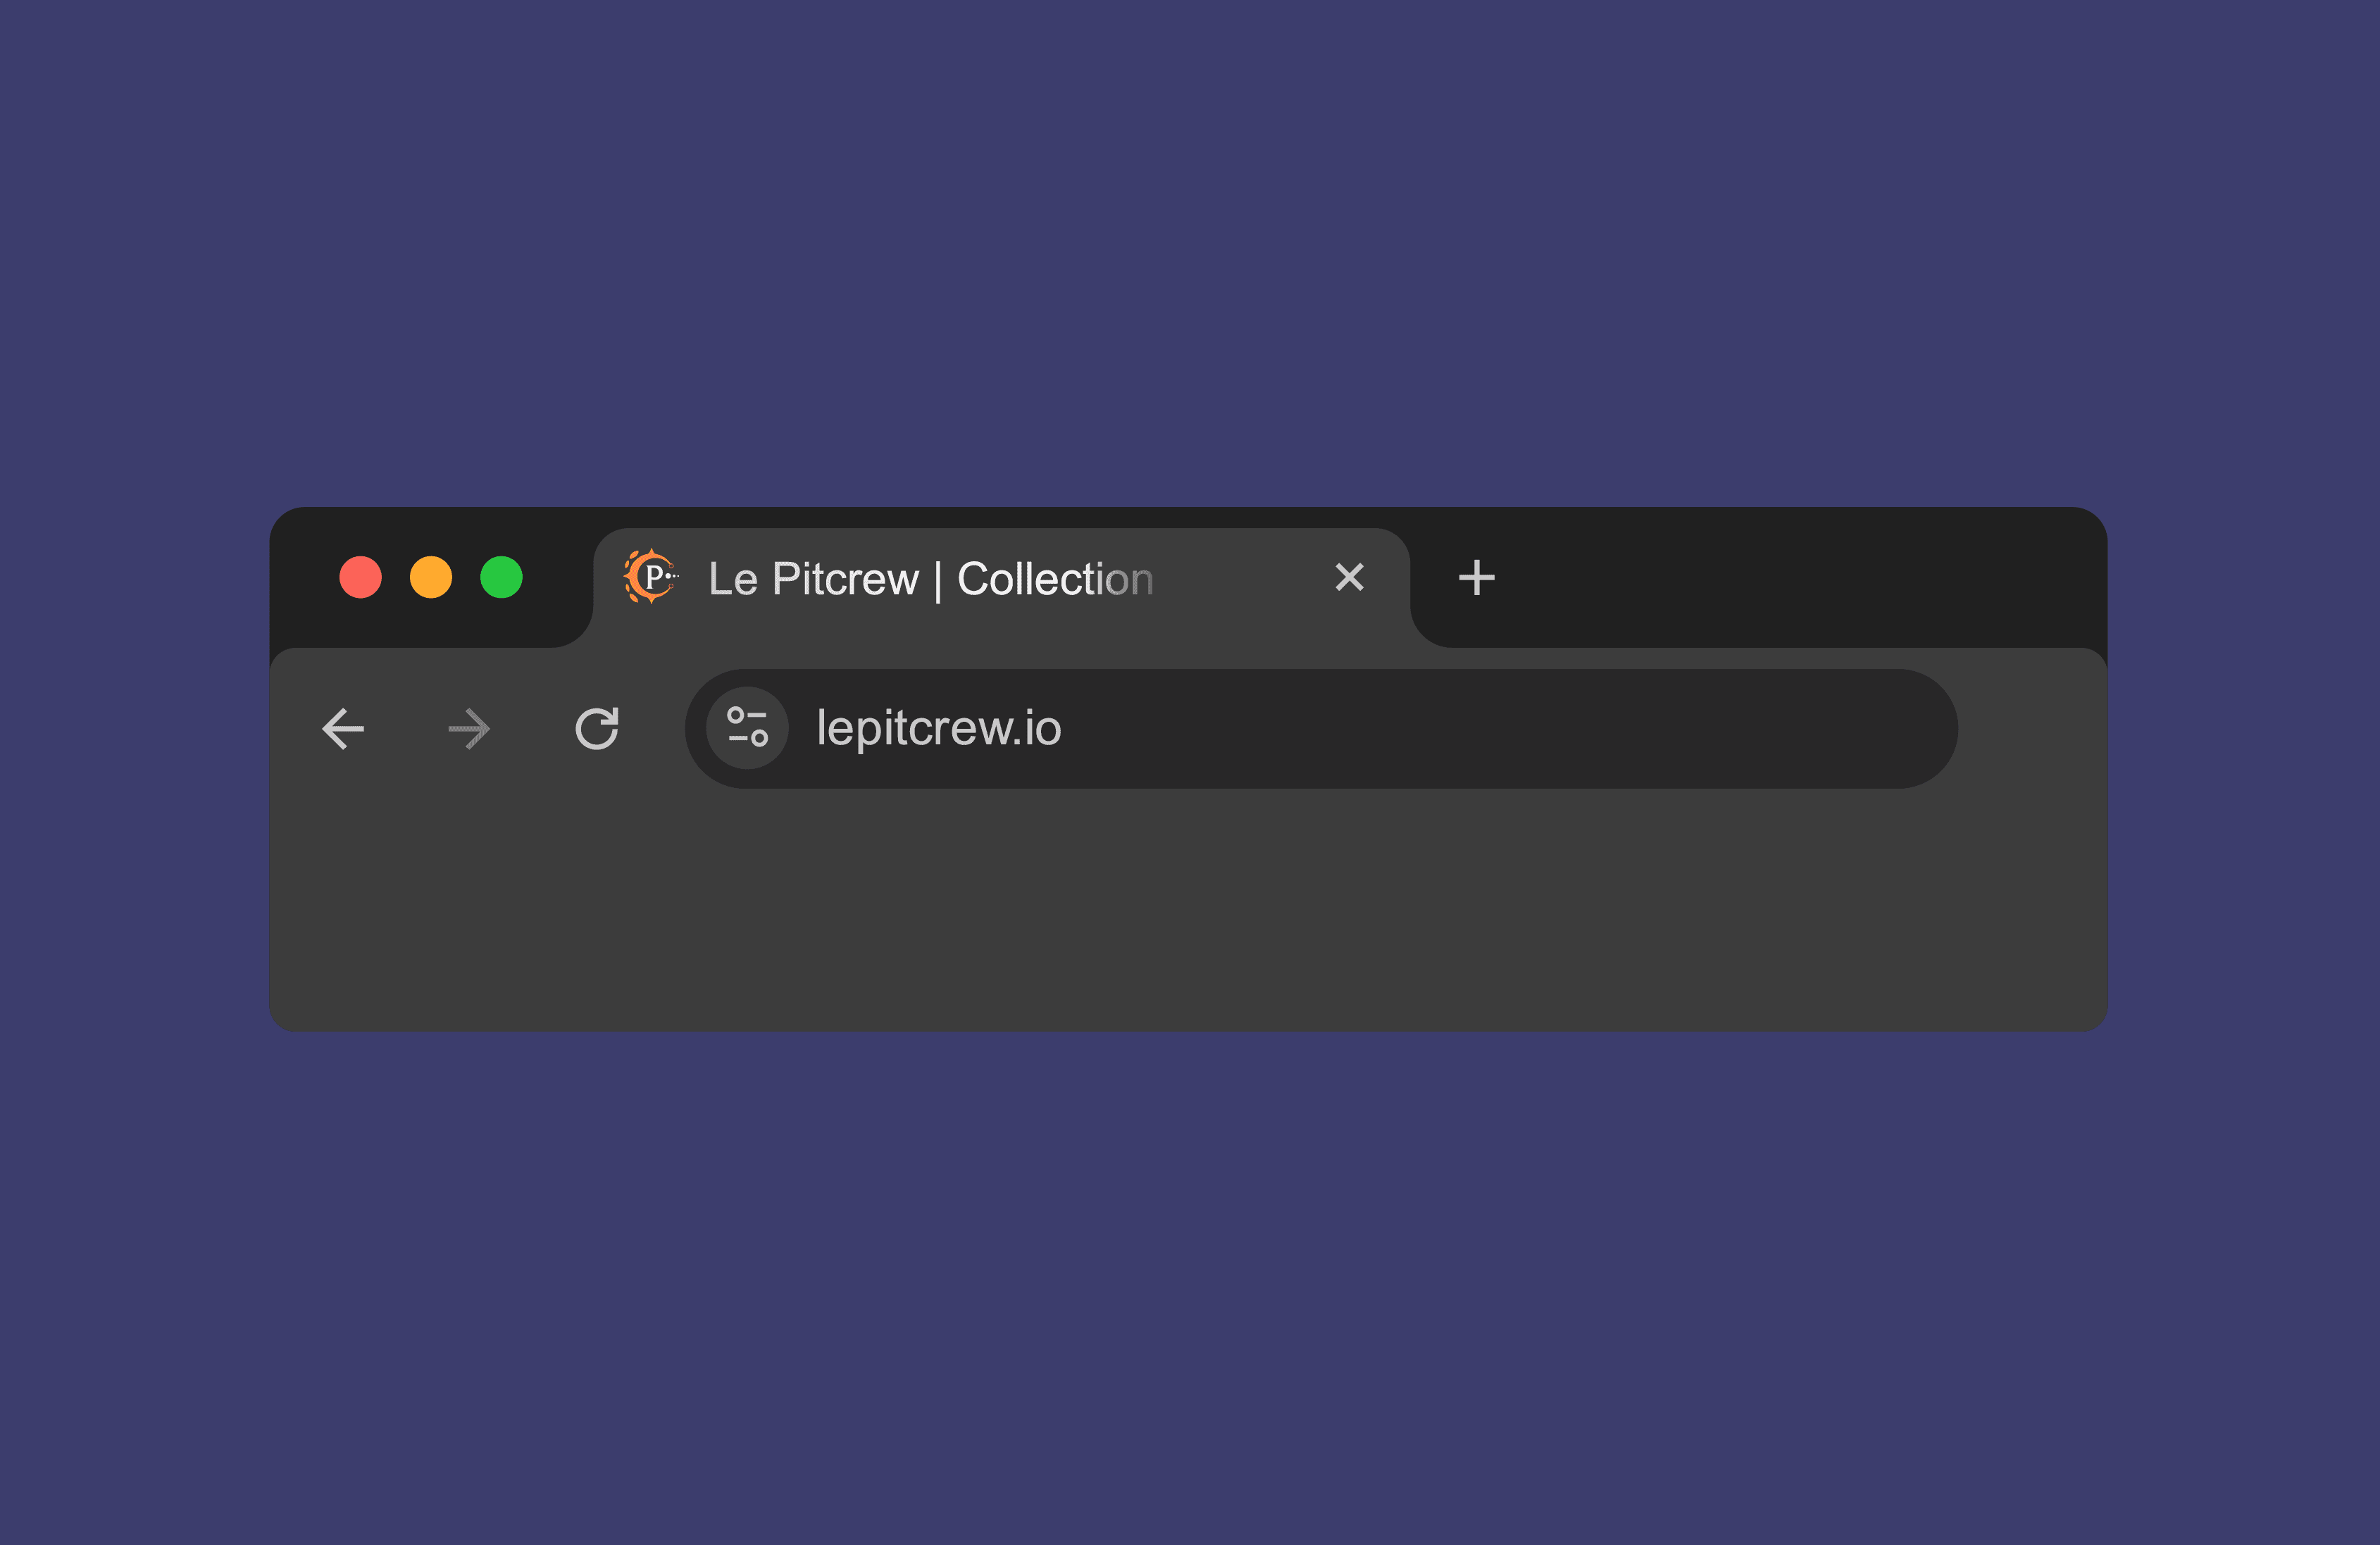Click the word Collection in tab title
Image resolution: width=2380 pixels, height=1545 pixels.
[1055, 579]
